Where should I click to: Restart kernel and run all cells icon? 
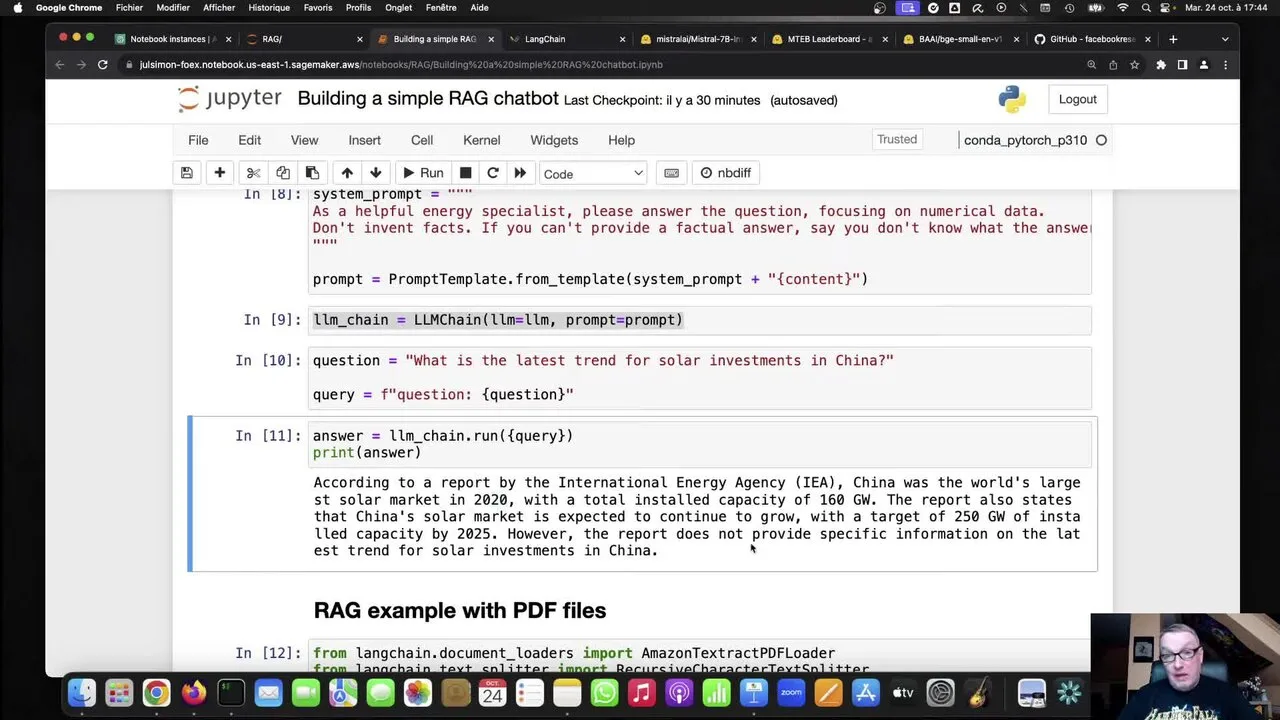[x=520, y=173]
